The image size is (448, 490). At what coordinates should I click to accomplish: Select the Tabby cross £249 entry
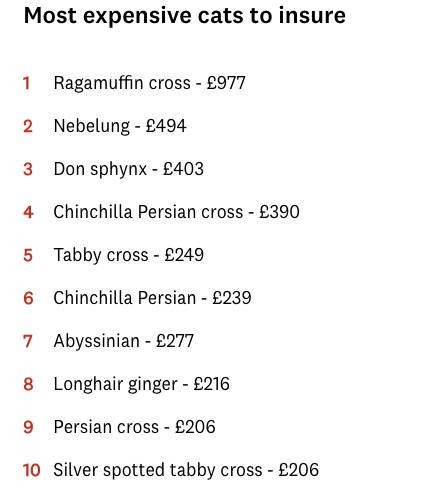[129, 255]
